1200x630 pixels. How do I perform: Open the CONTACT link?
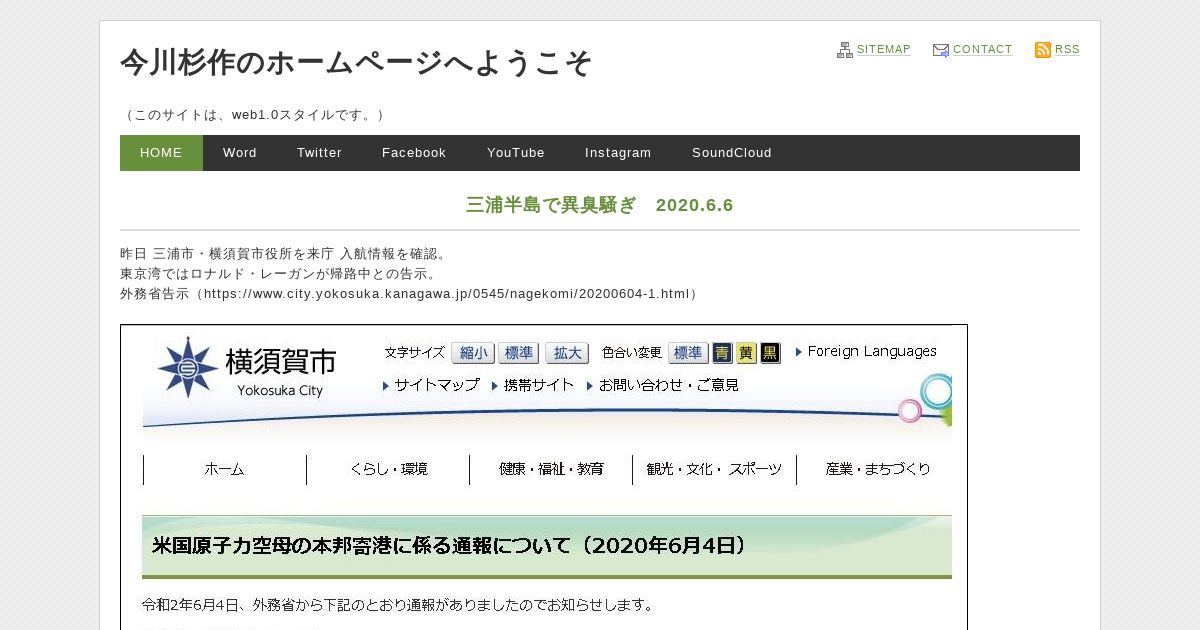pos(983,49)
